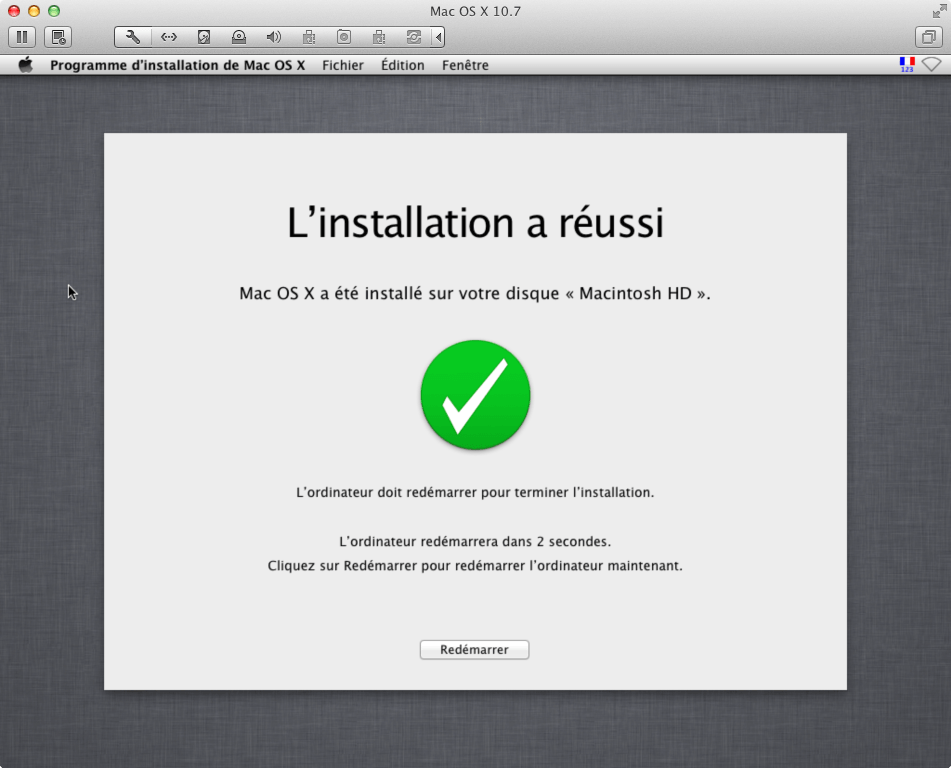Click the line "L'ordinateur doit redémarrer pour terminer l'installation."

(475, 492)
